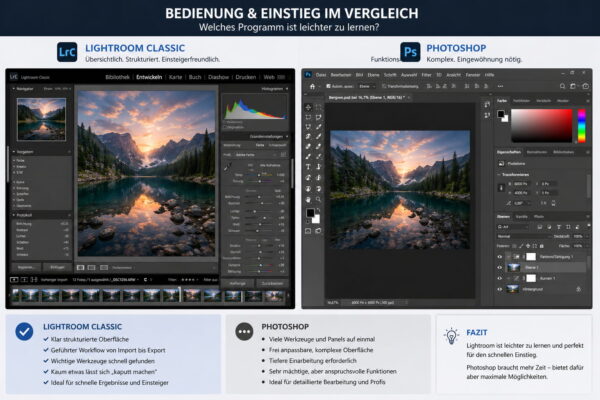600x400 pixels.
Task: Open the three-dots overflow in Photoshop options bar
Action: click(500, 87)
